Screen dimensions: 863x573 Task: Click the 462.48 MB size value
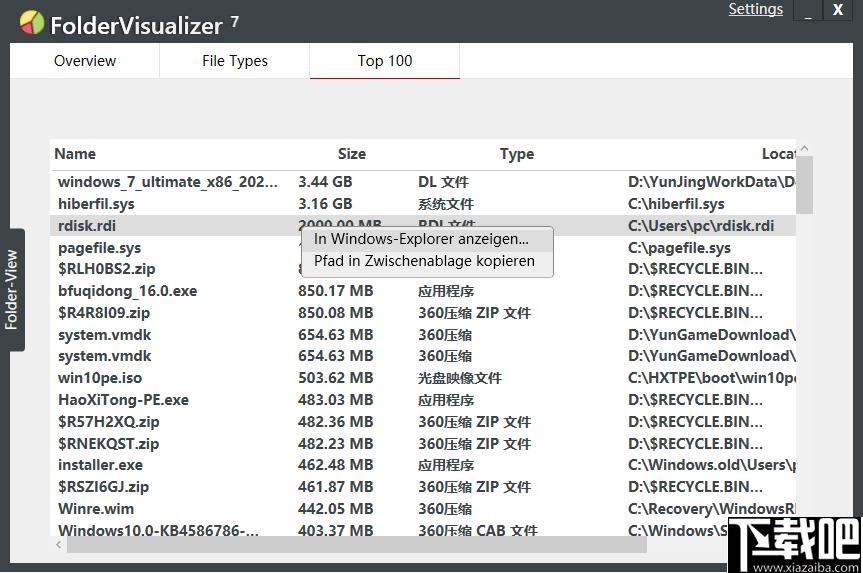(335, 465)
